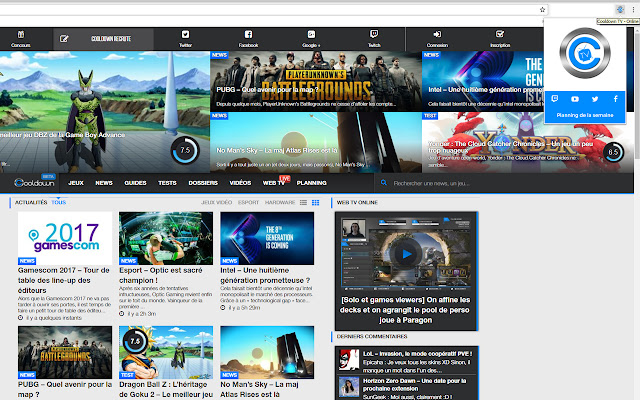Click the Facebook icon in extension popup
The image size is (640, 400).
click(x=616, y=99)
